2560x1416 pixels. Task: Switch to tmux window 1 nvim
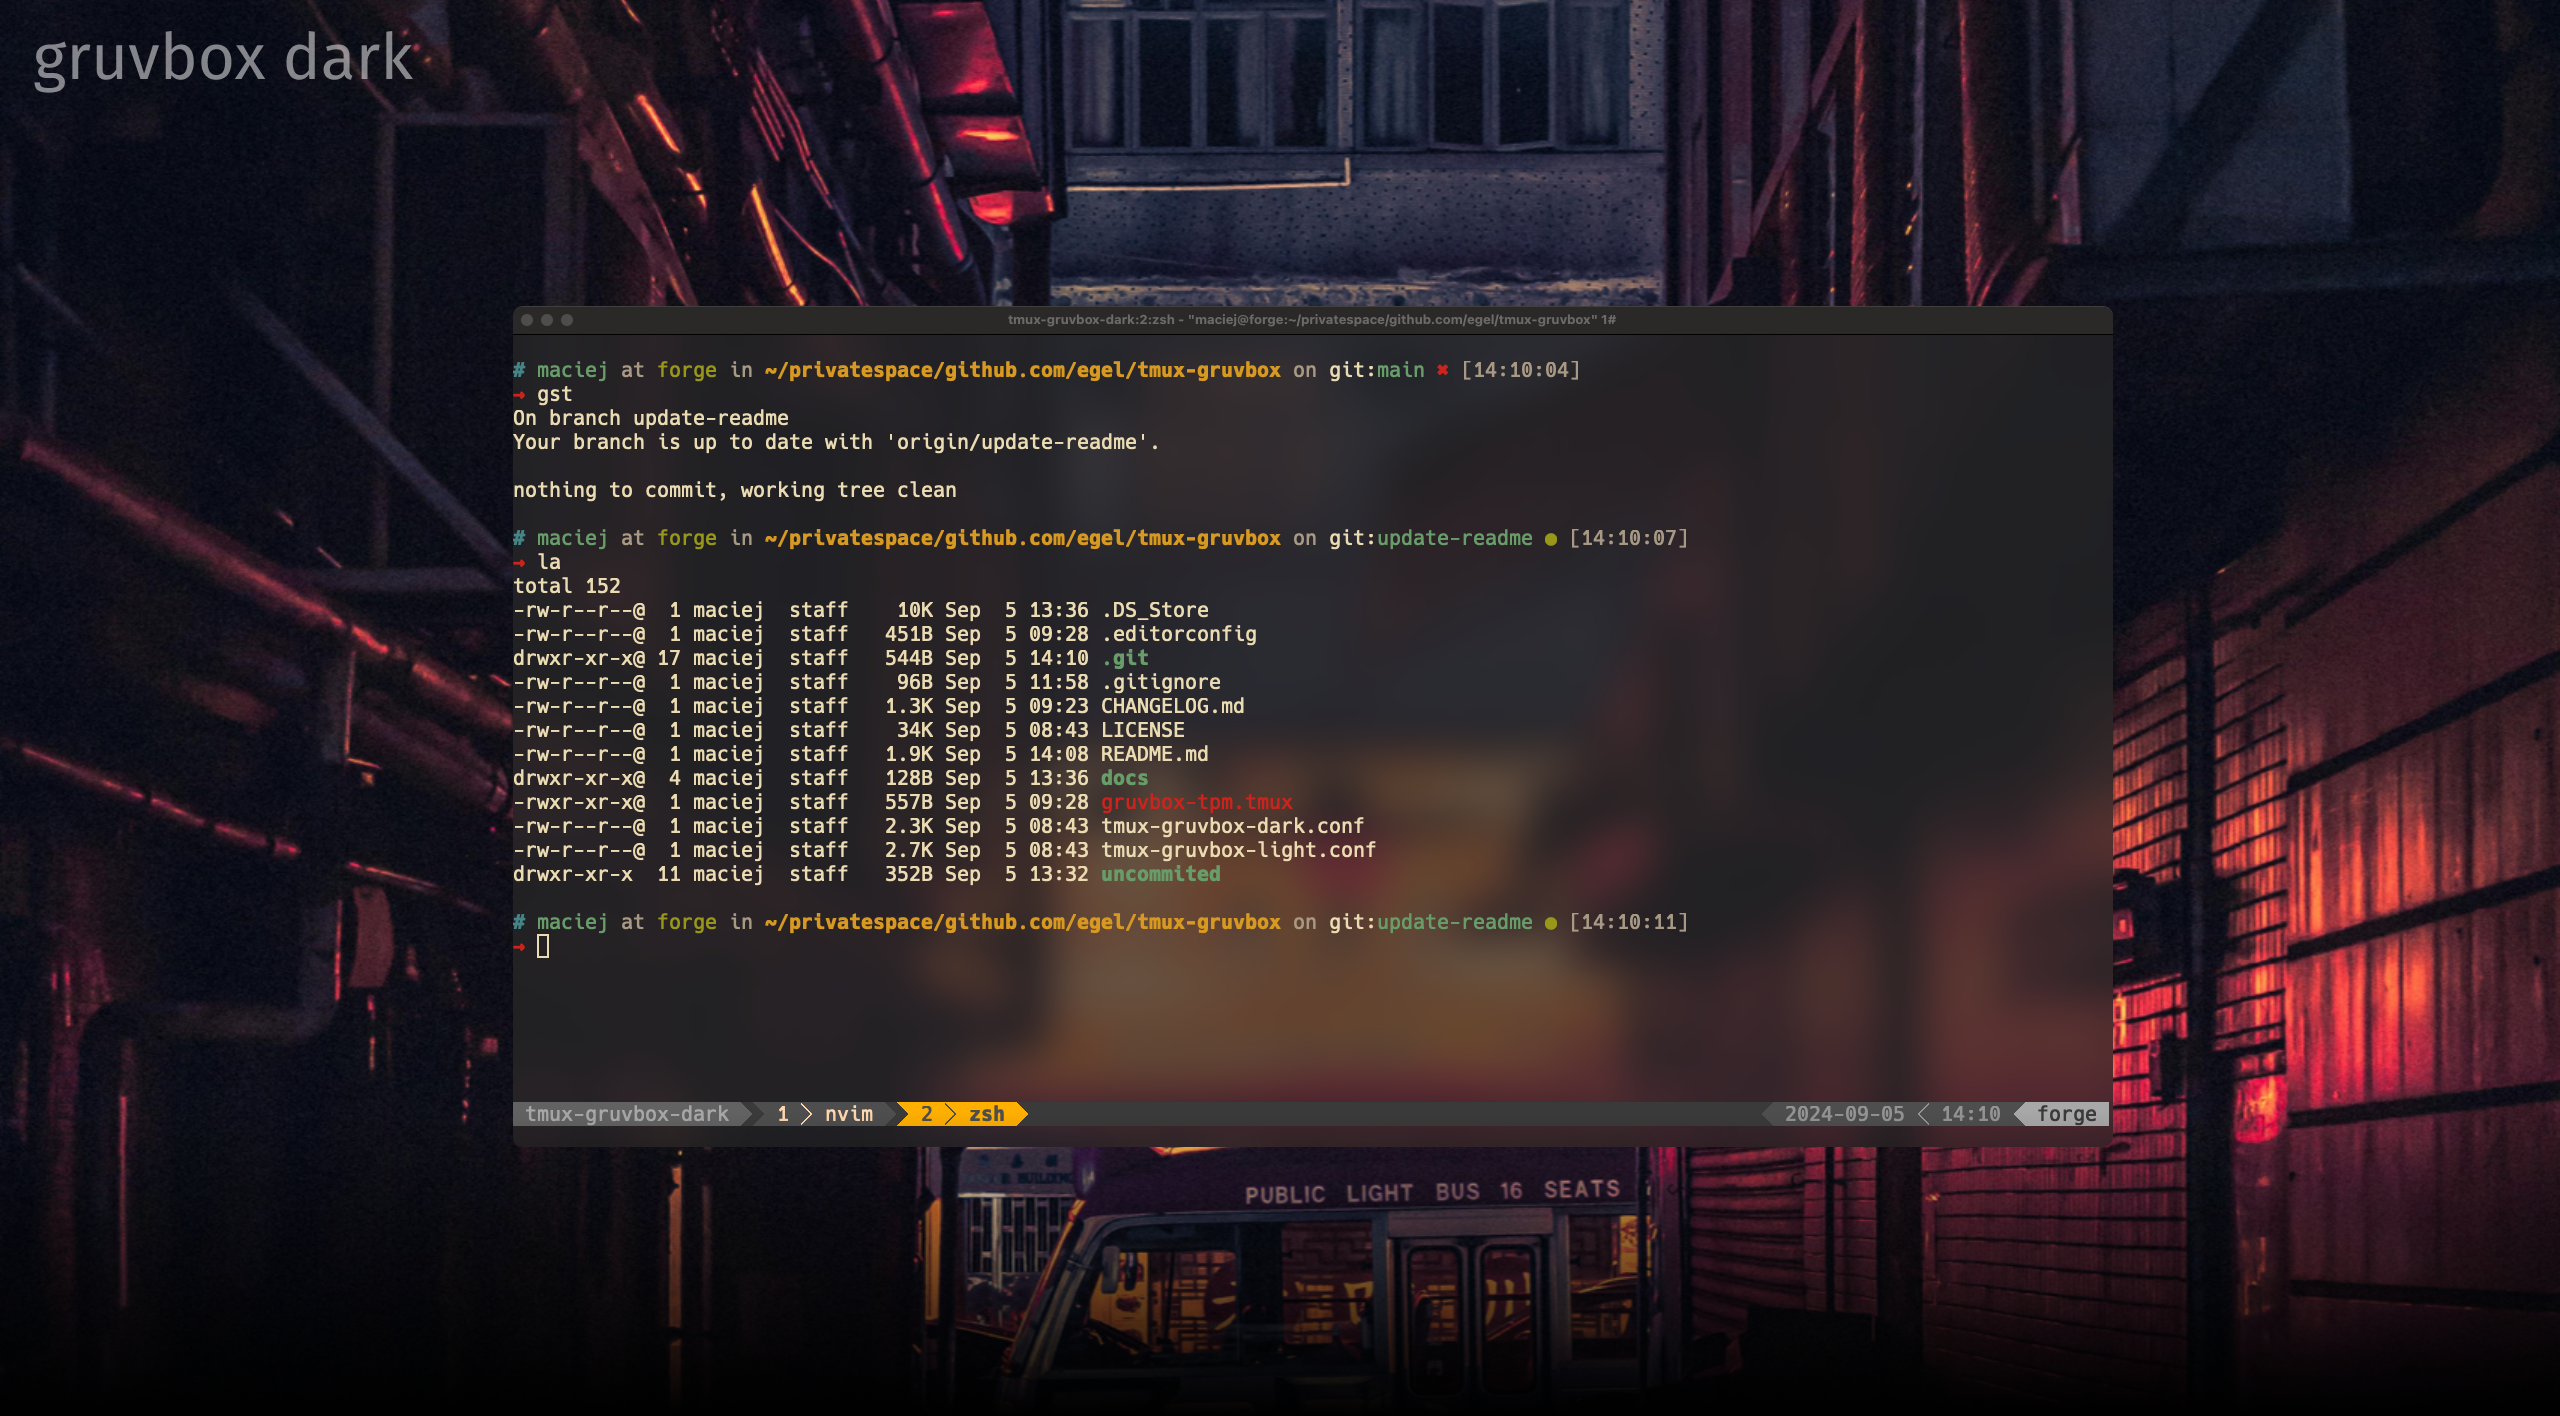coord(825,1114)
